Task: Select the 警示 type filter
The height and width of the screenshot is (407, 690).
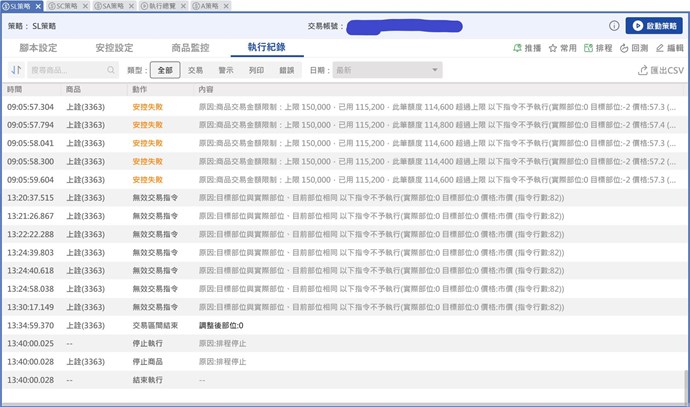Action: point(226,70)
